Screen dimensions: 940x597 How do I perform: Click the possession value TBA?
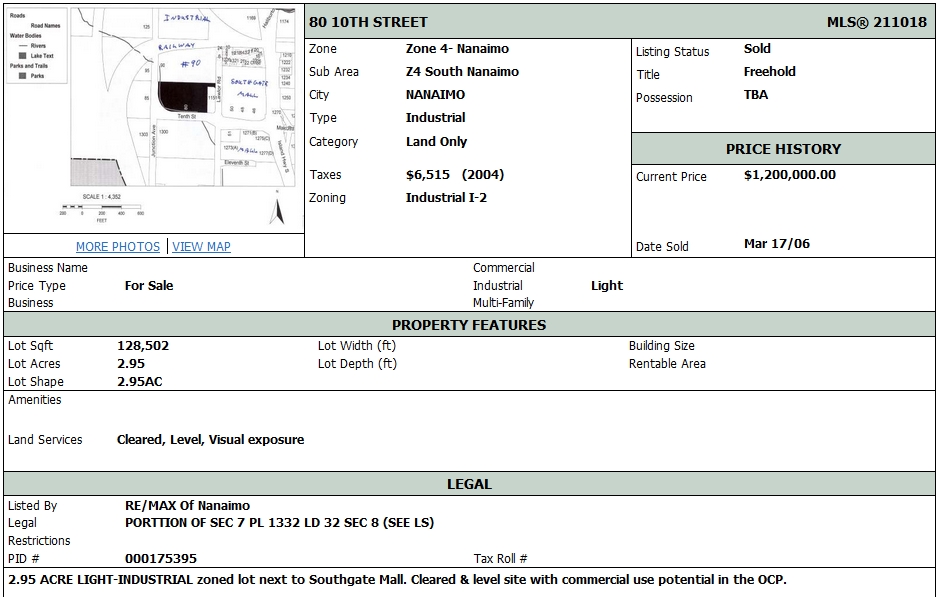[x=756, y=95]
